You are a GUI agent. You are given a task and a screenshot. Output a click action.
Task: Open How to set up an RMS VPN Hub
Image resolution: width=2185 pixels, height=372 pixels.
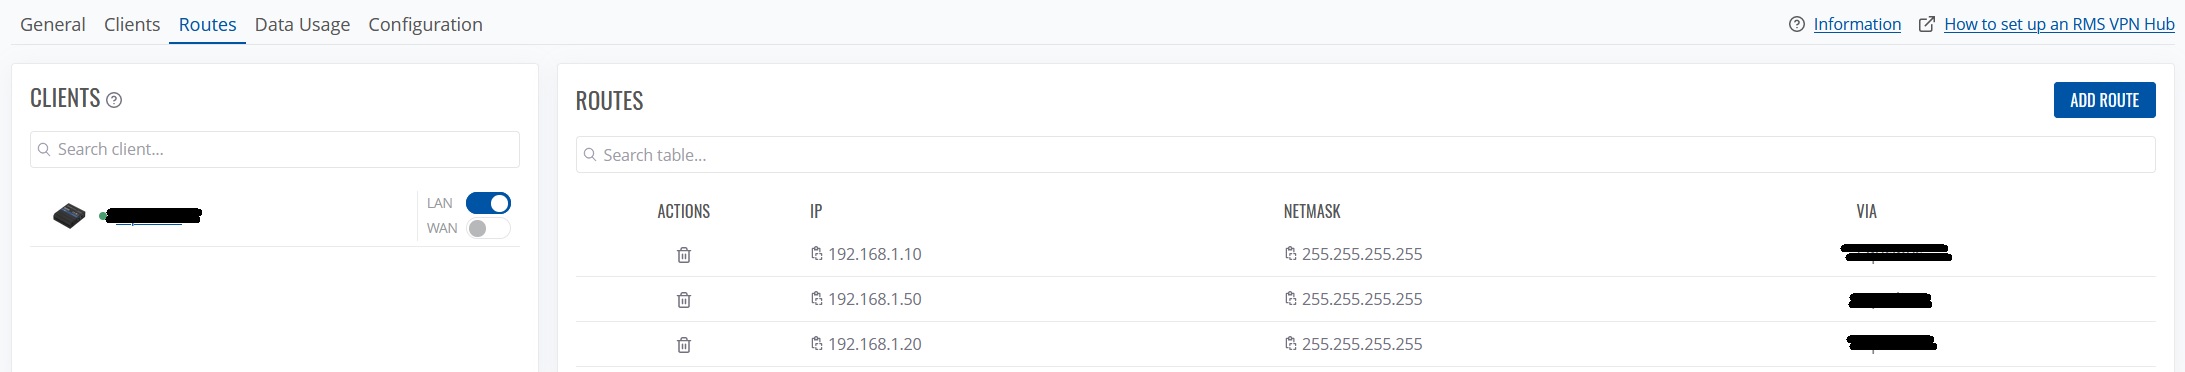pyautogui.click(x=2059, y=24)
